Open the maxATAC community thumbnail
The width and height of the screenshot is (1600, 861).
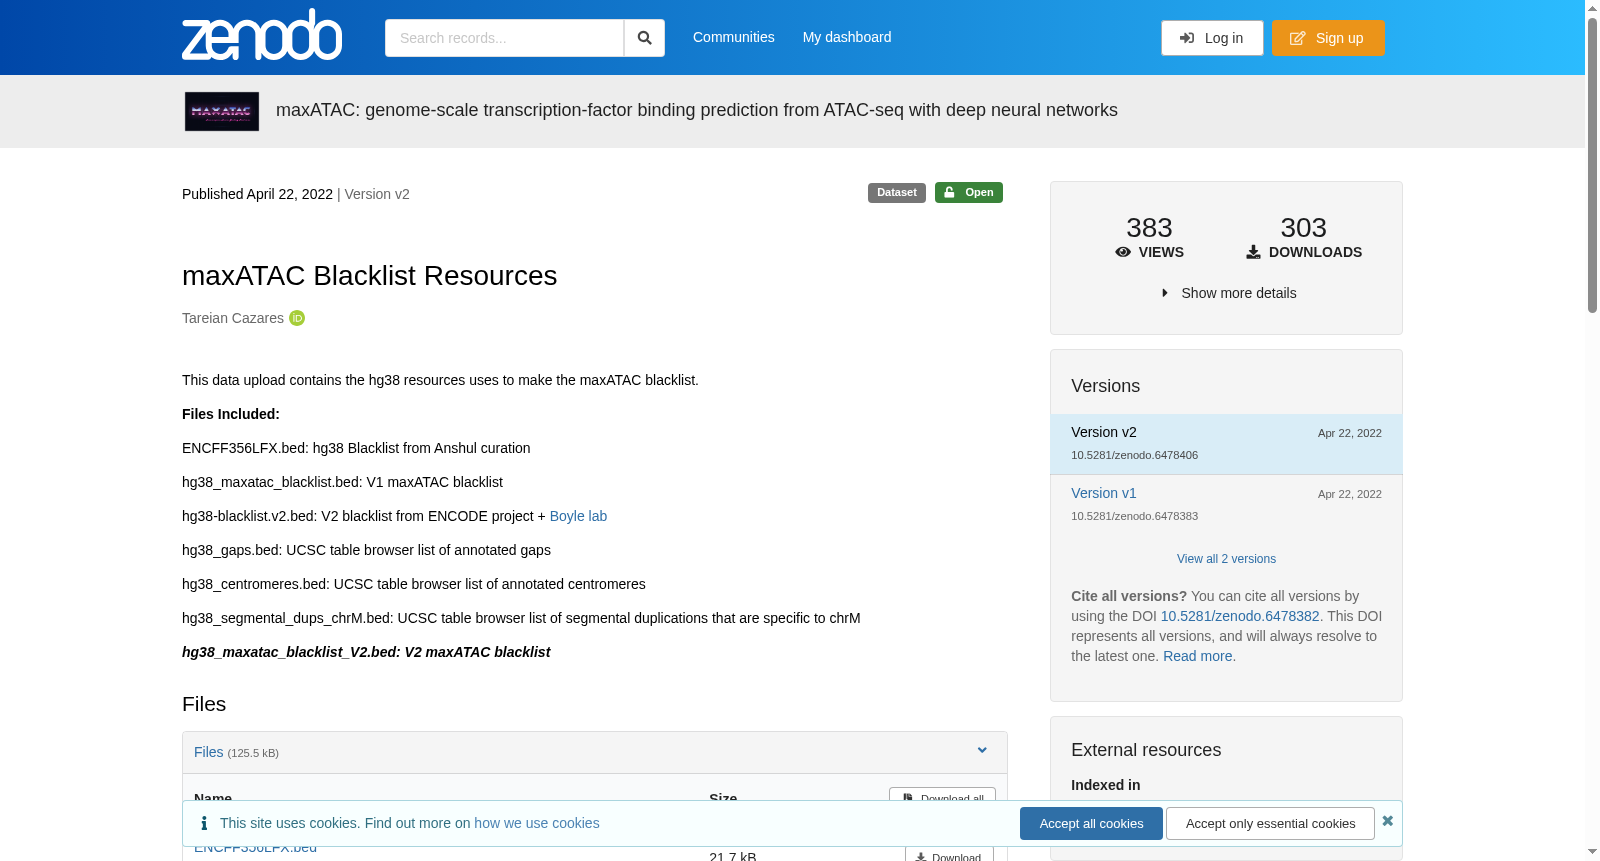[222, 112]
